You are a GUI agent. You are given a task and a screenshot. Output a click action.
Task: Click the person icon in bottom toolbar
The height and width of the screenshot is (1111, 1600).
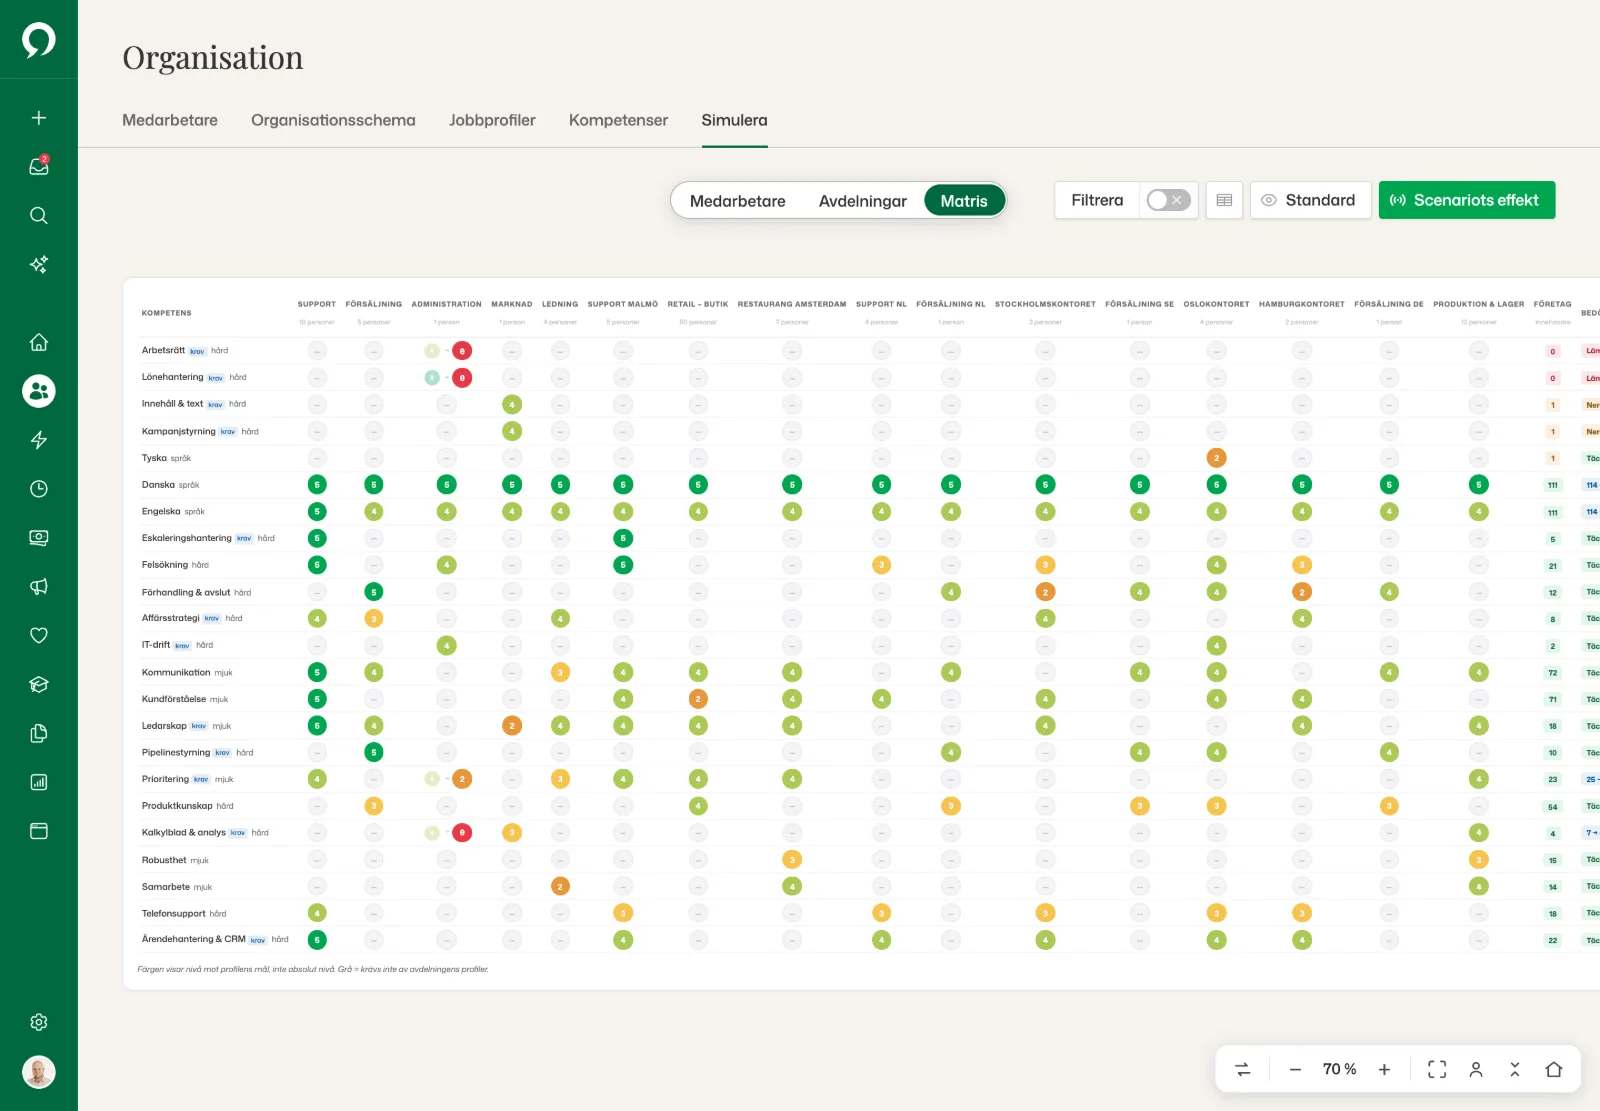coord(1476,1069)
